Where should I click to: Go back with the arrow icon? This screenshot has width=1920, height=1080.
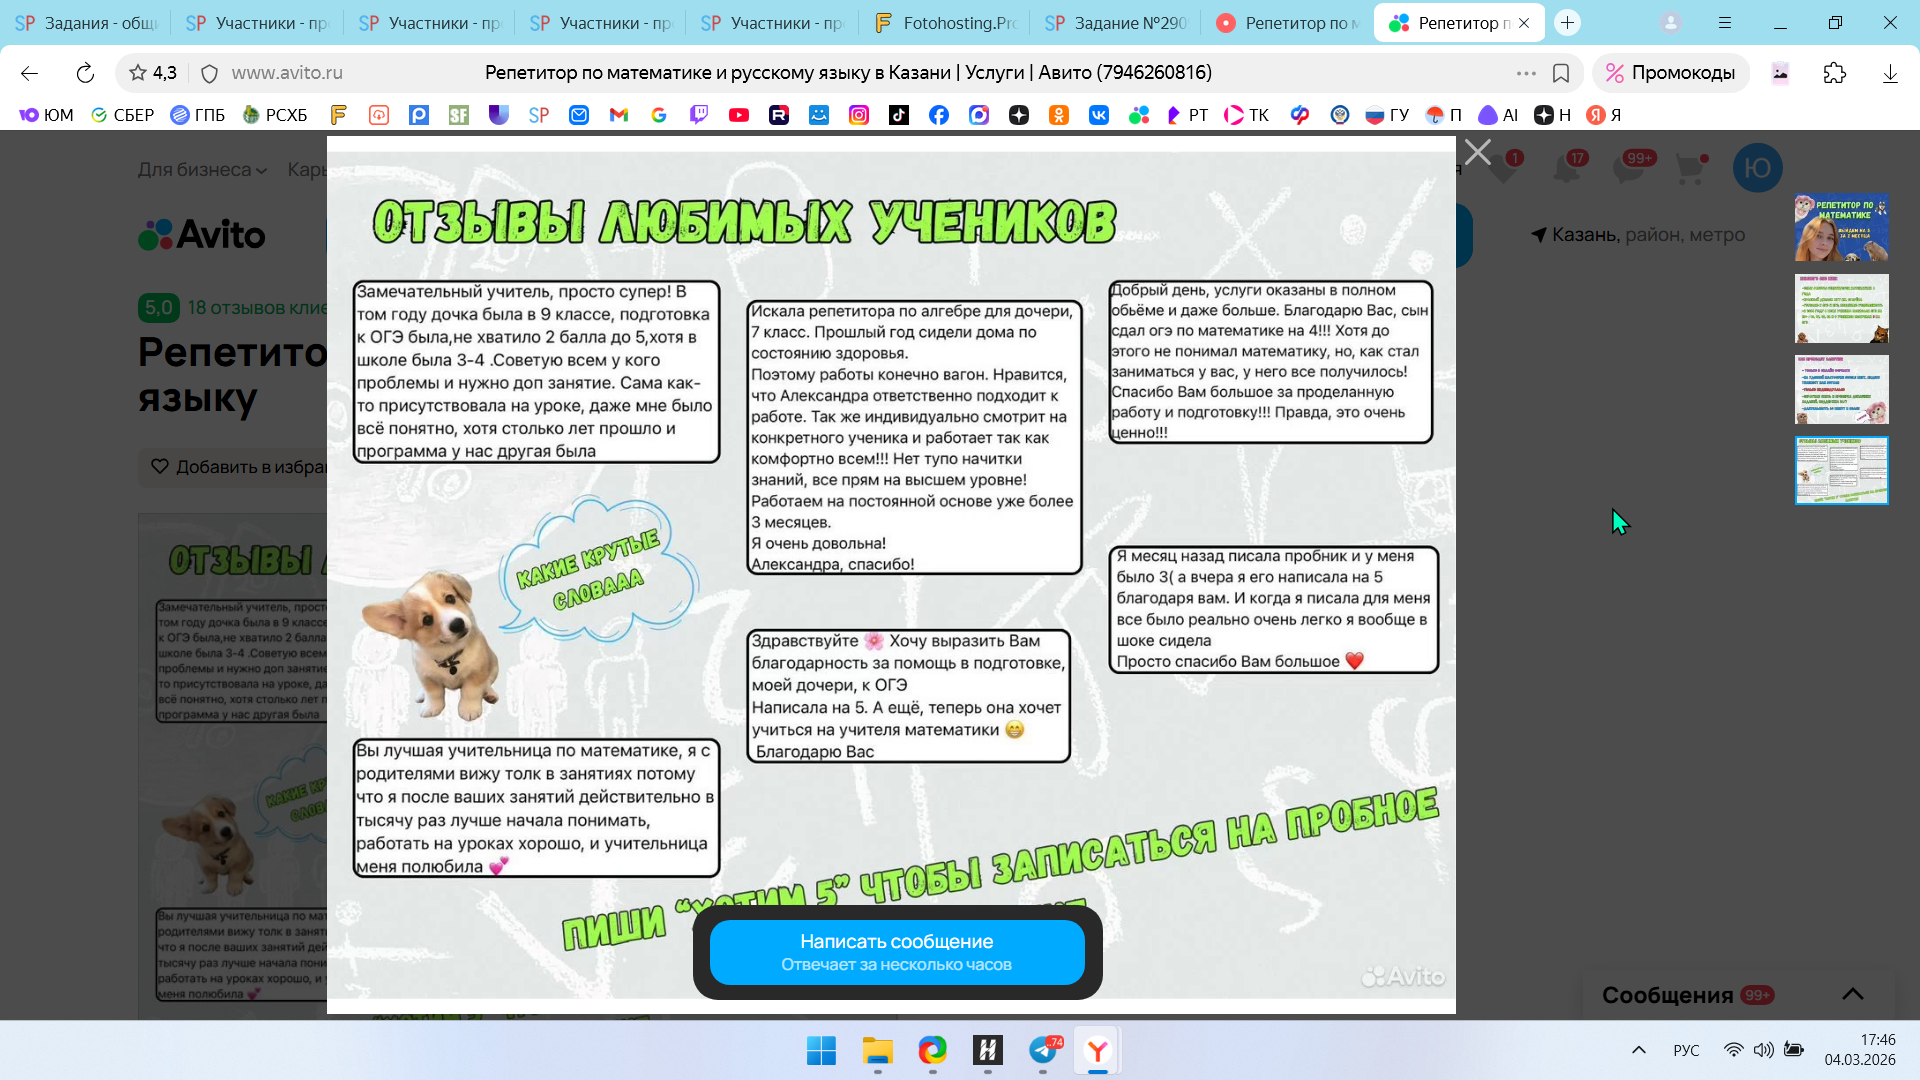click(x=29, y=73)
